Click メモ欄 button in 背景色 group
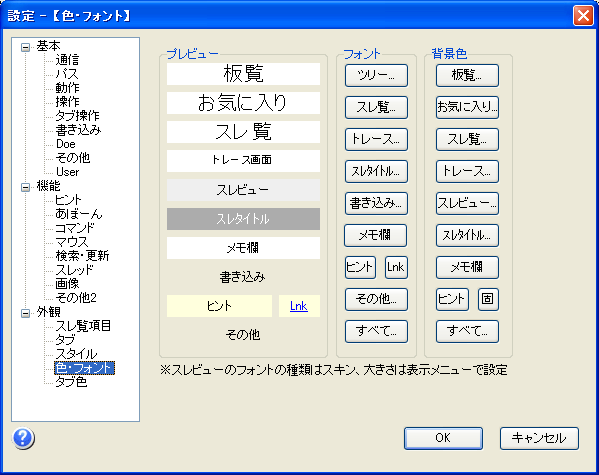 [467, 267]
